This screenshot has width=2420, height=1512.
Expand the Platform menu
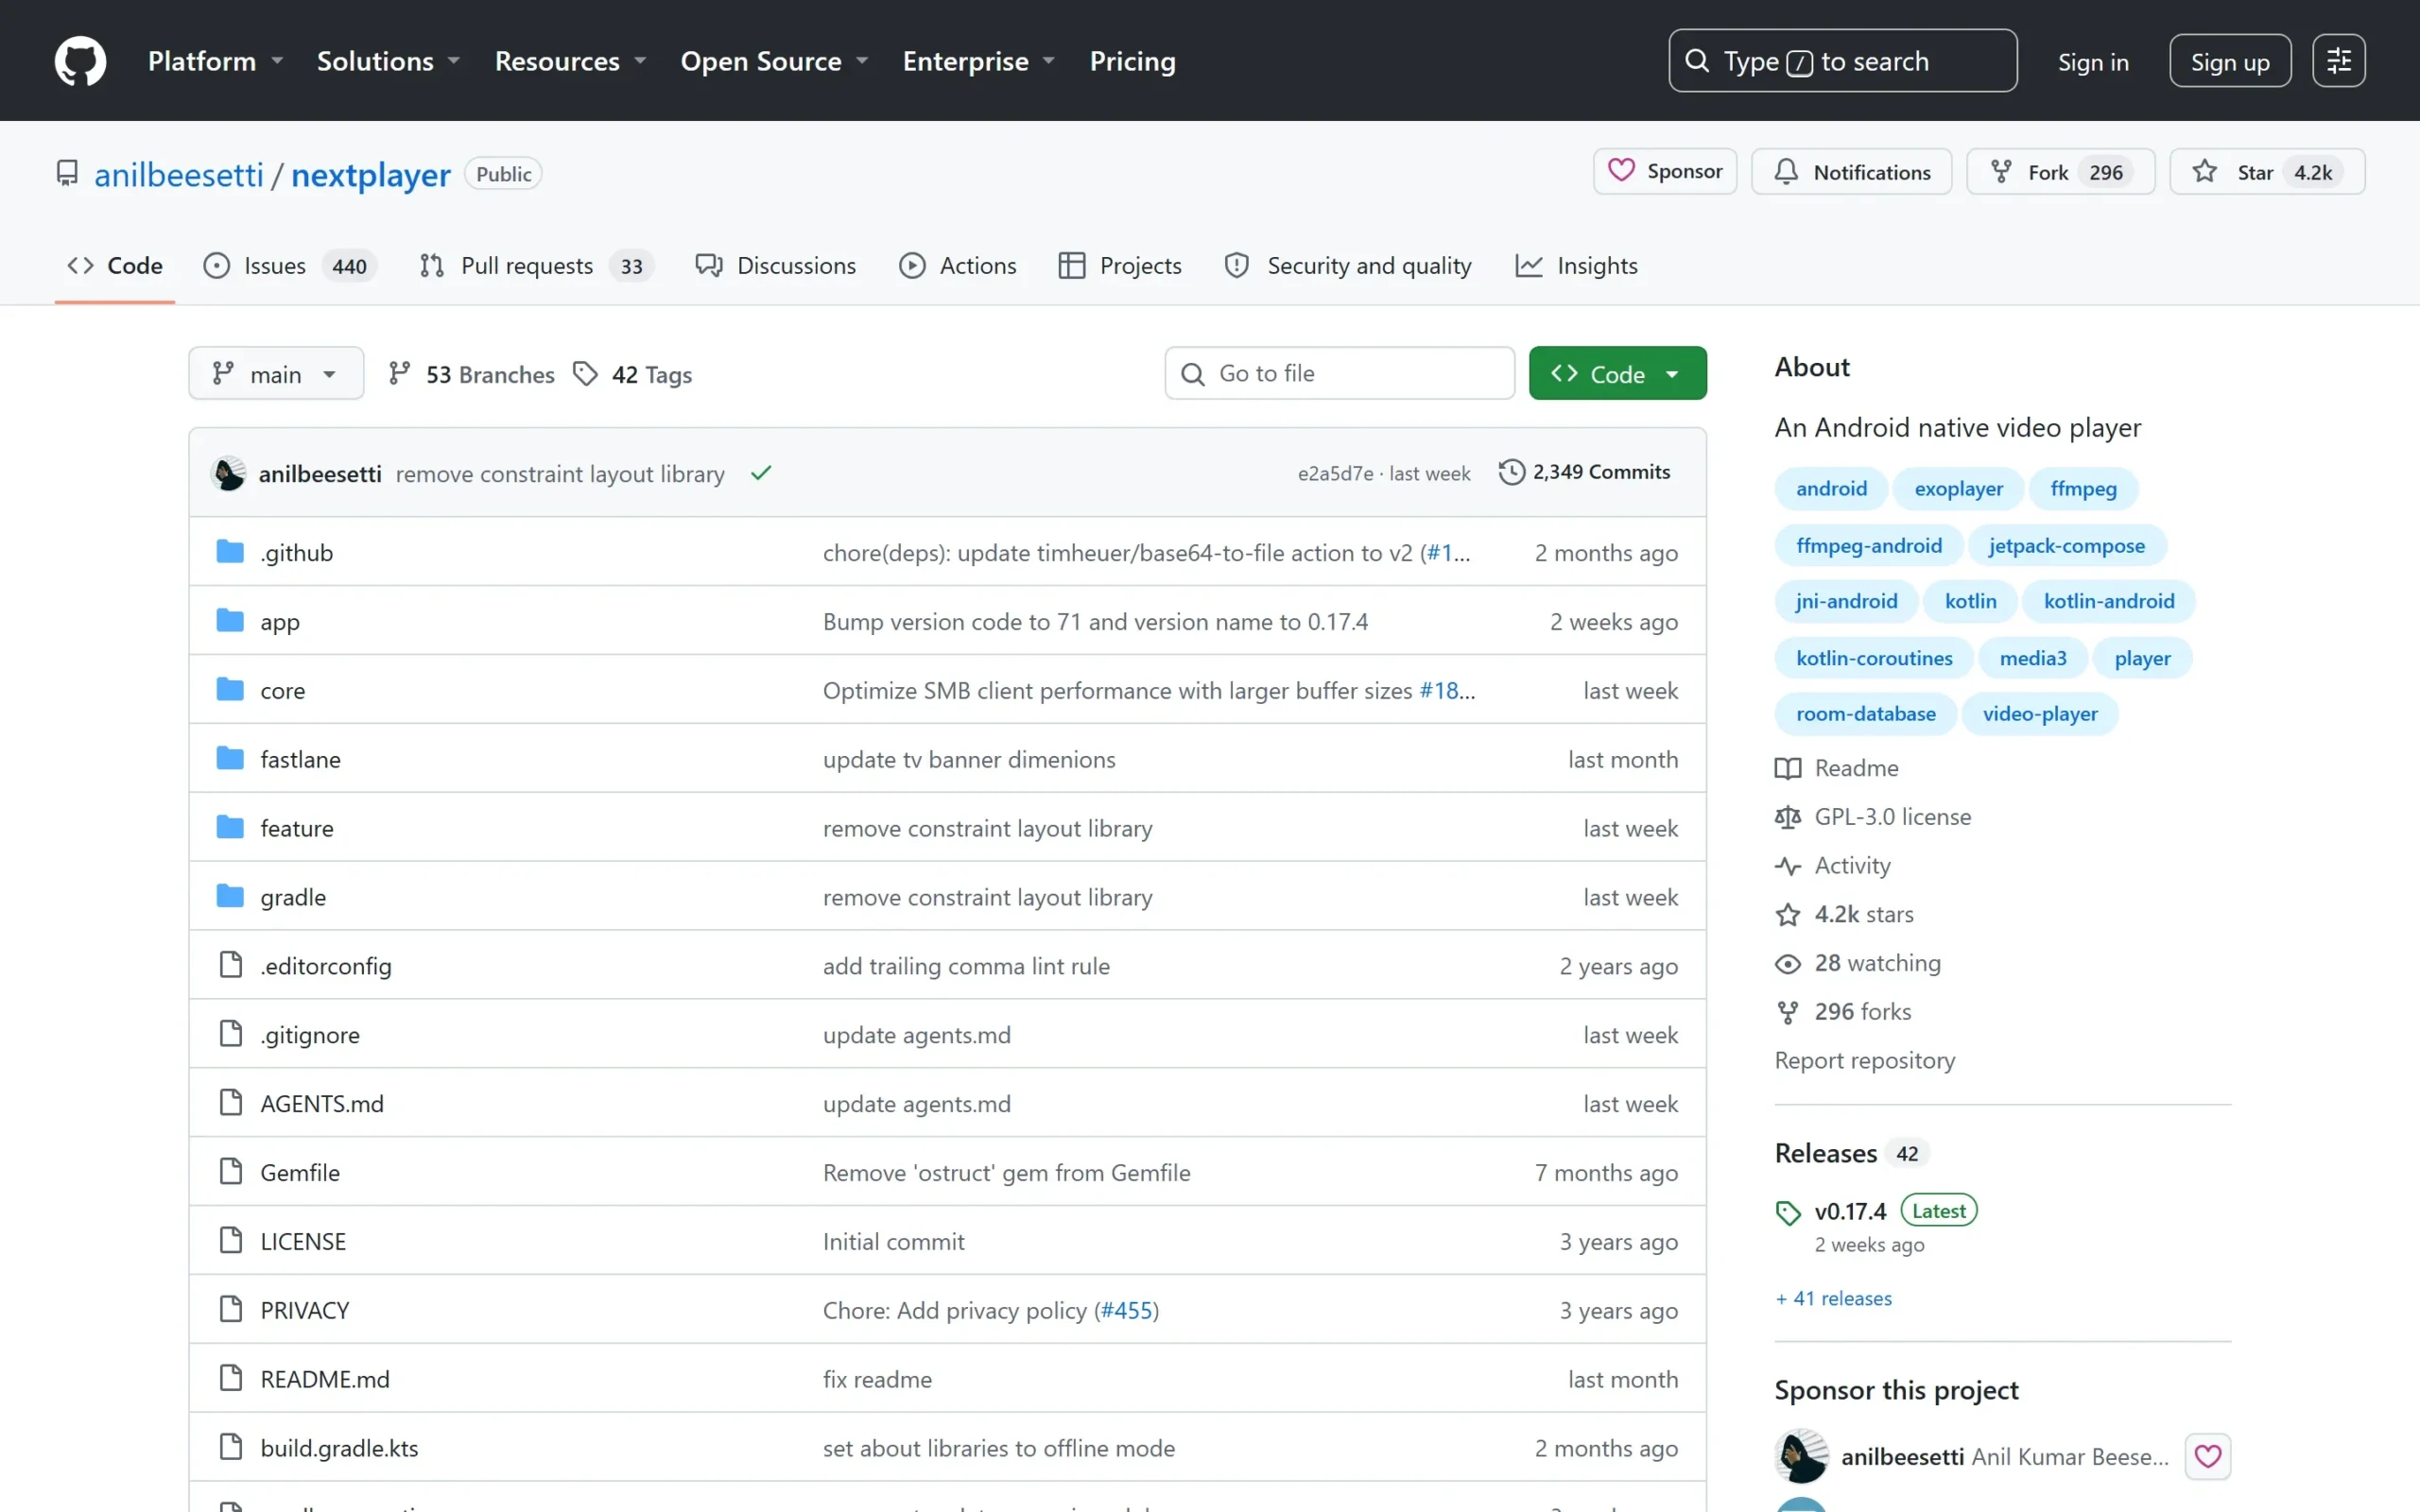coord(216,61)
